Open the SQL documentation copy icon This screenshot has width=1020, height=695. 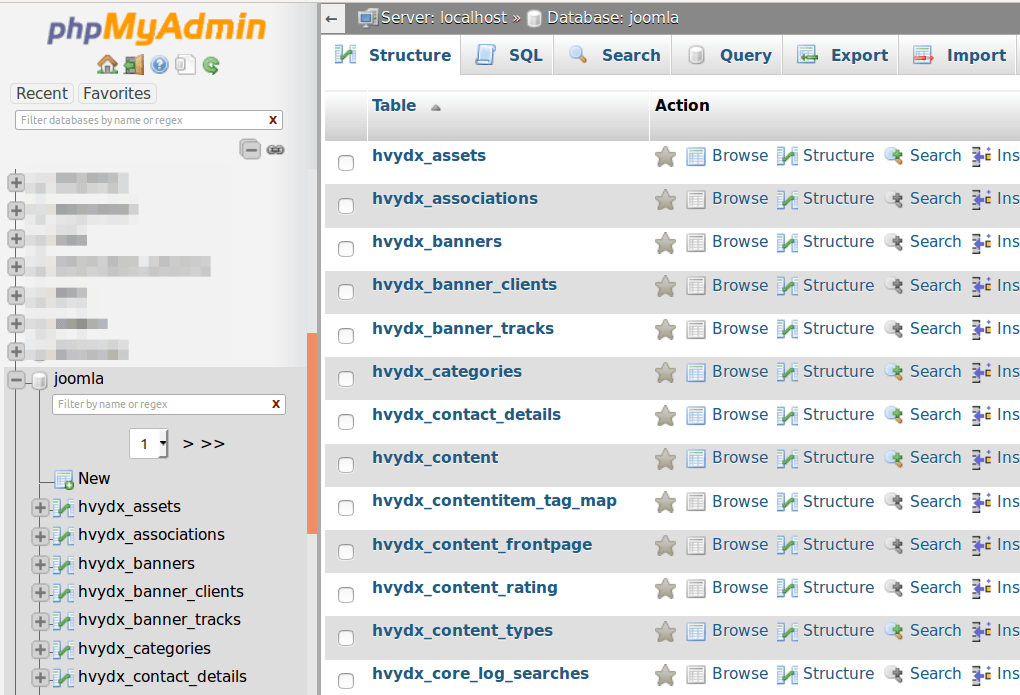click(185, 64)
